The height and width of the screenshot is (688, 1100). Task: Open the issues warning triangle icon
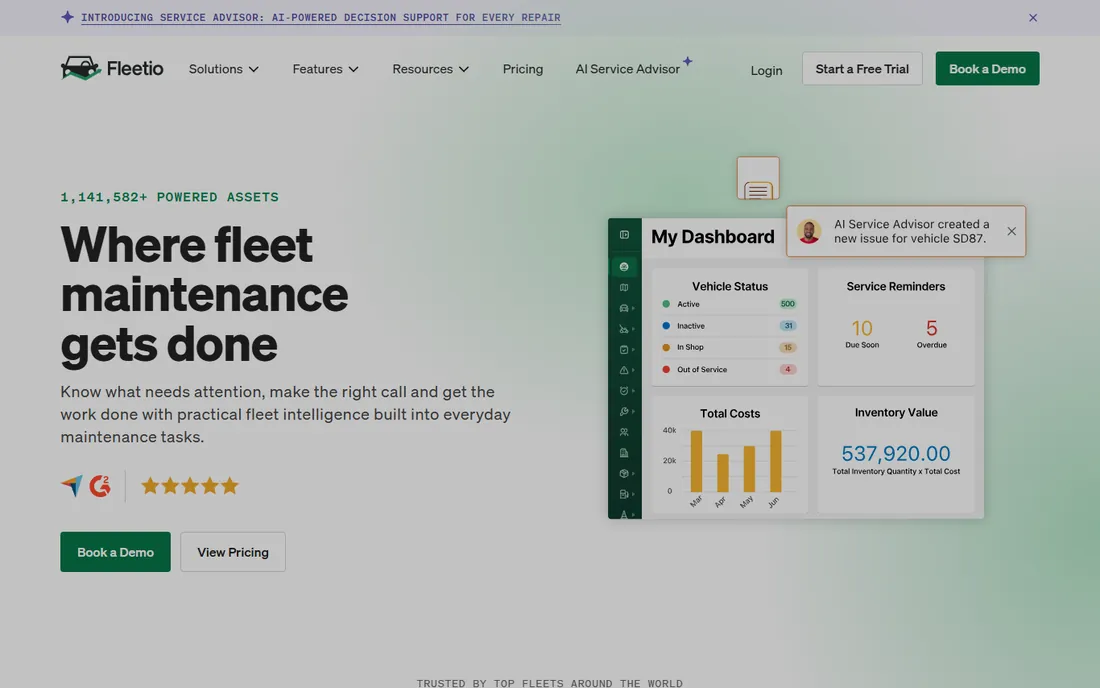tap(624, 370)
